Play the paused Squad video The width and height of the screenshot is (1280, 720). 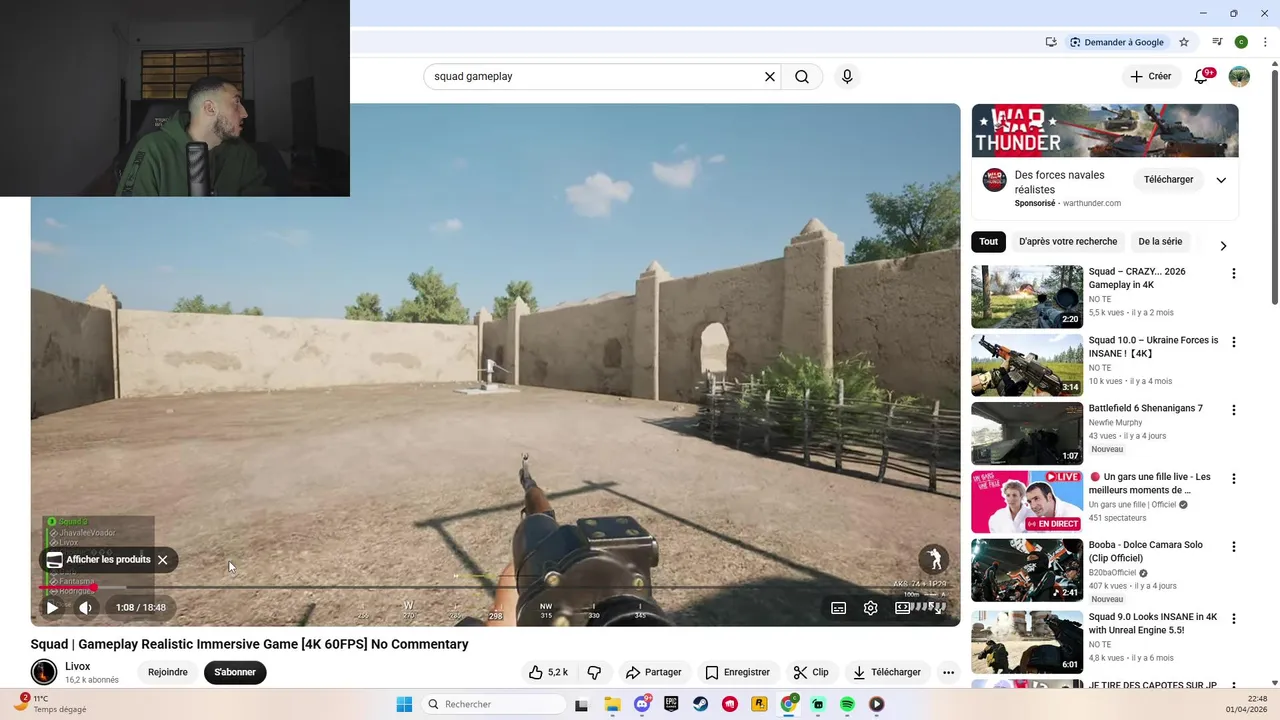pyautogui.click(x=52, y=607)
